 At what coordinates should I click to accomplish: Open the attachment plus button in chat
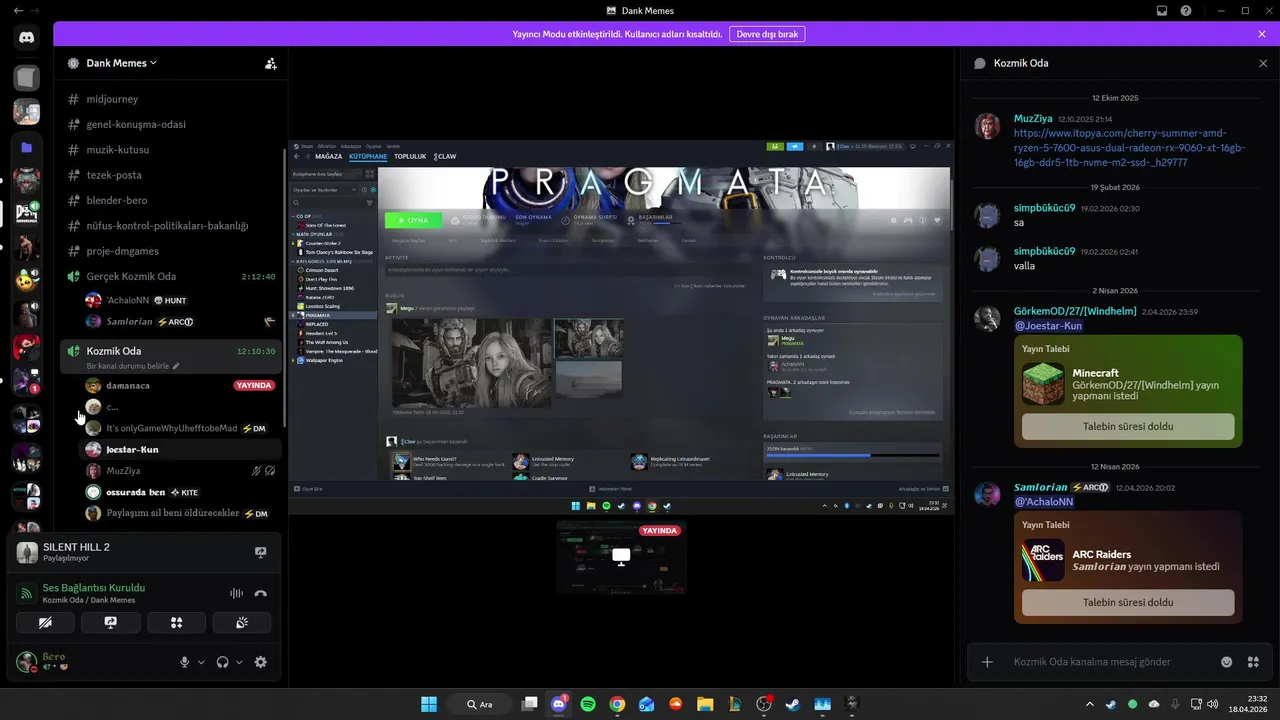(987, 662)
